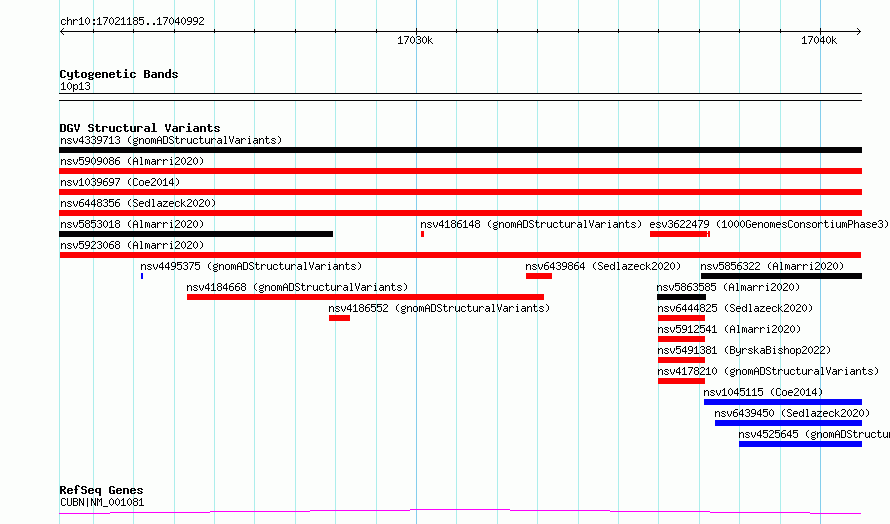Click the red bar under nsv5909086
This screenshot has width=890, height=524.
(460, 171)
